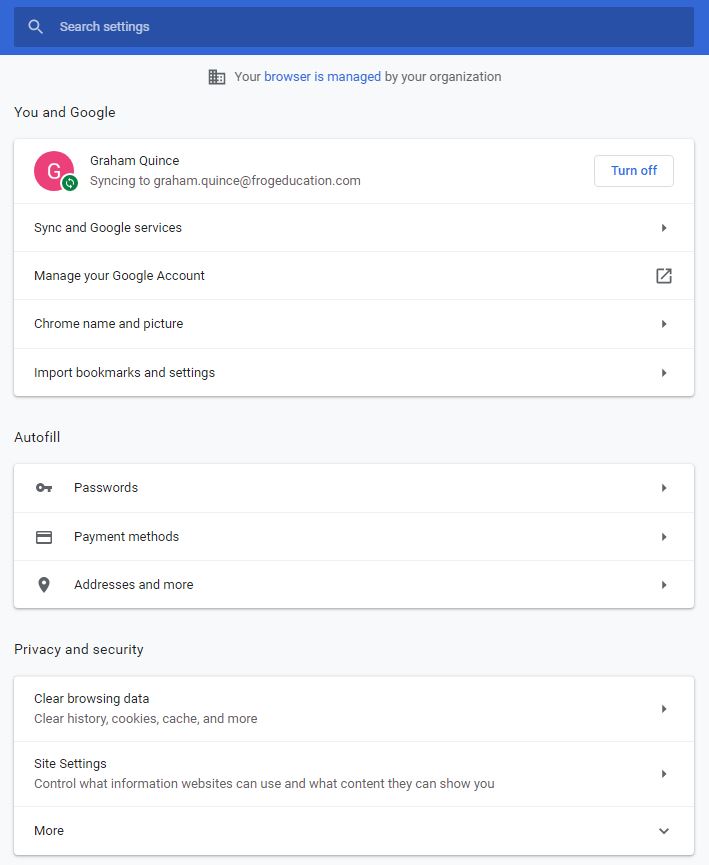Click arrow beside Clear browsing data
The height and width of the screenshot is (865, 709).
click(x=664, y=709)
